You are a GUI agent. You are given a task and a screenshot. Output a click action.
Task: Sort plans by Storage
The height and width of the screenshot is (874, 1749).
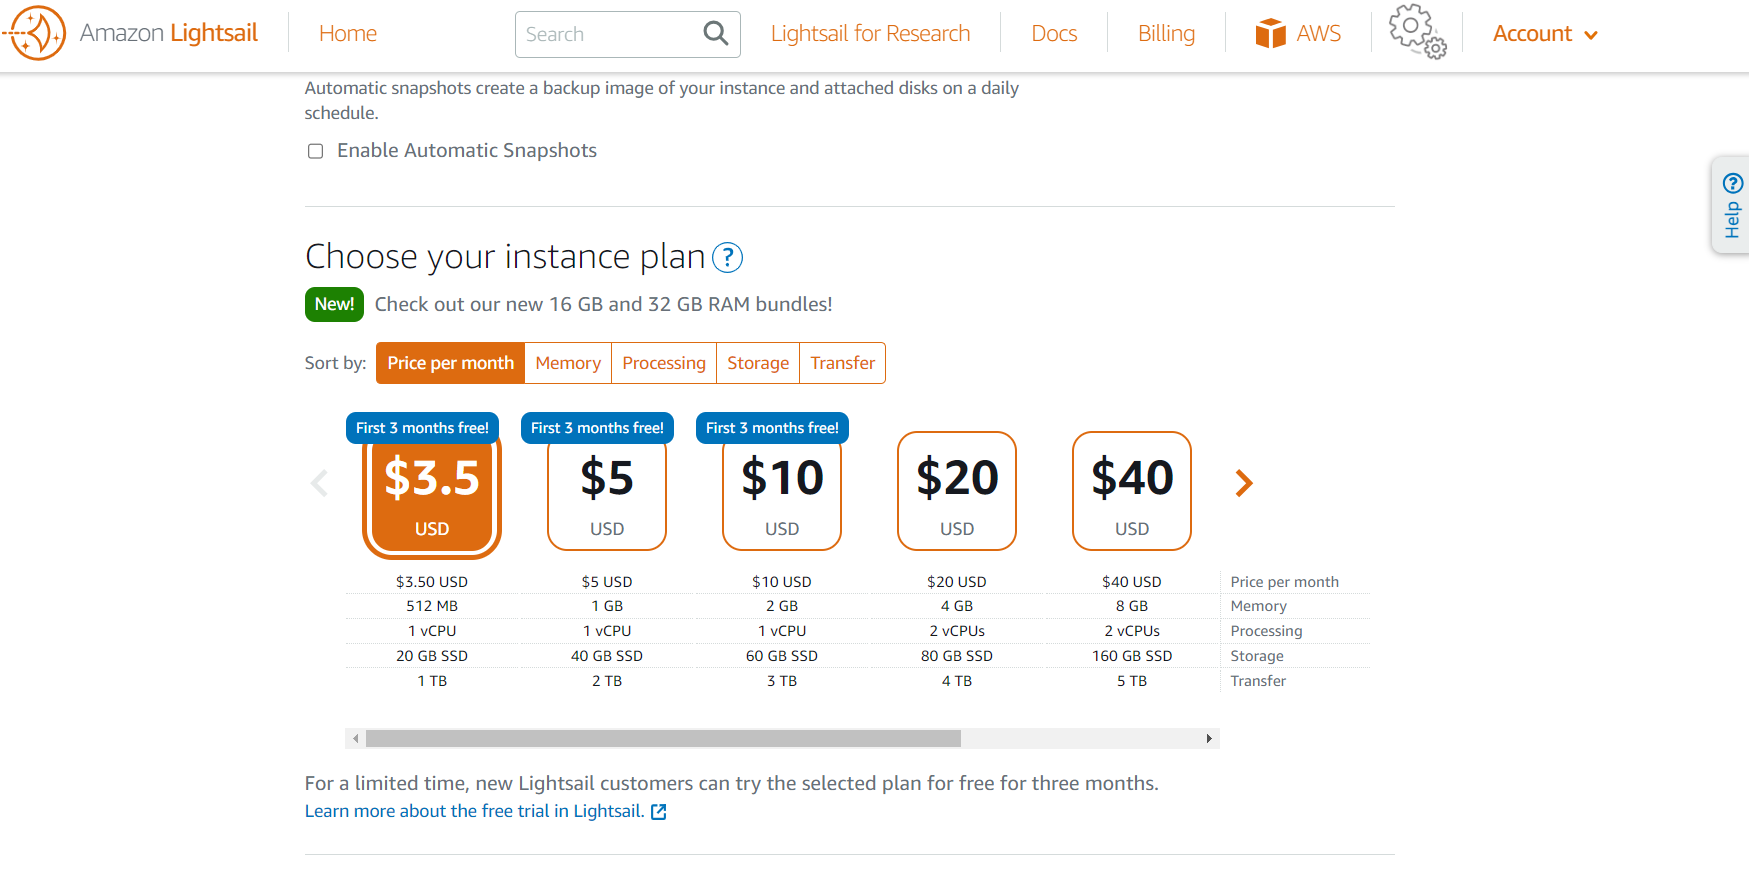758,363
